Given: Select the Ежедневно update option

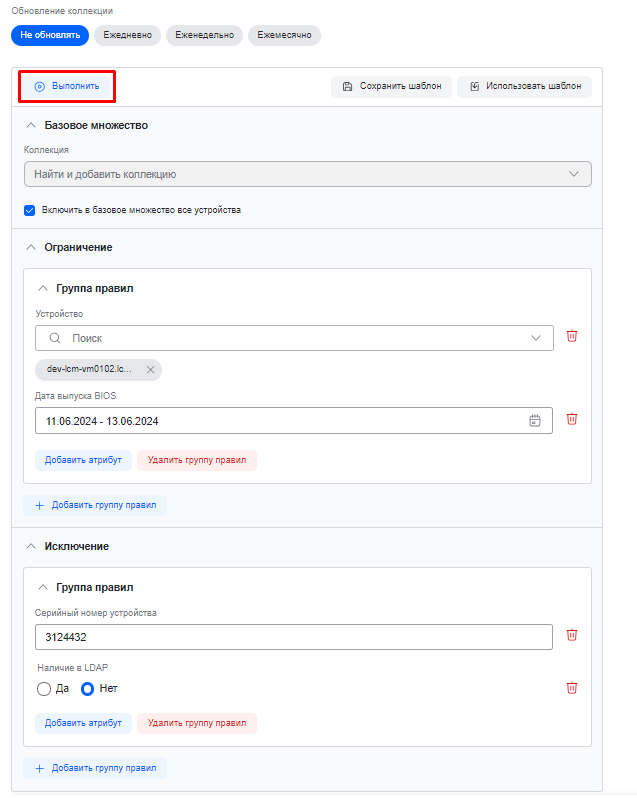Looking at the screenshot, I should click(x=127, y=35).
